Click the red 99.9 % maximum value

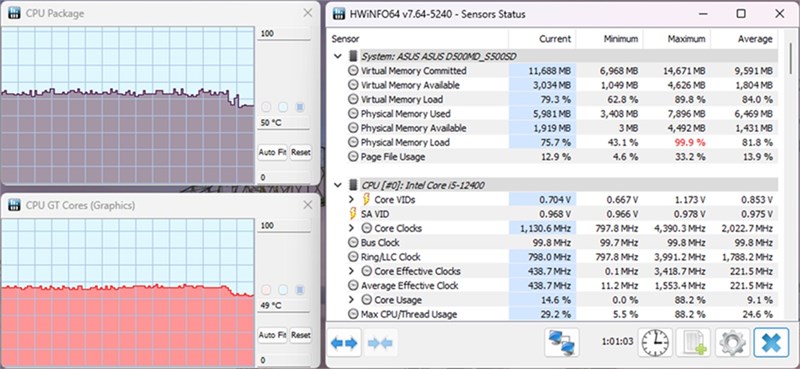pos(689,142)
